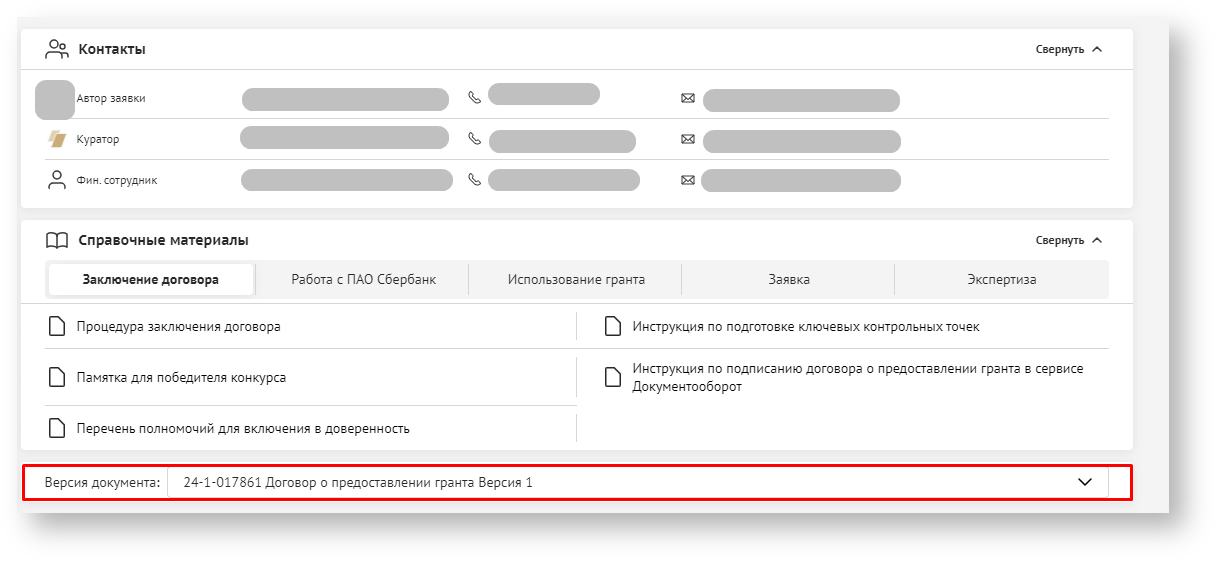Switch to the Использование гранта tab
The width and height of the screenshot is (1217, 561).
click(575, 280)
